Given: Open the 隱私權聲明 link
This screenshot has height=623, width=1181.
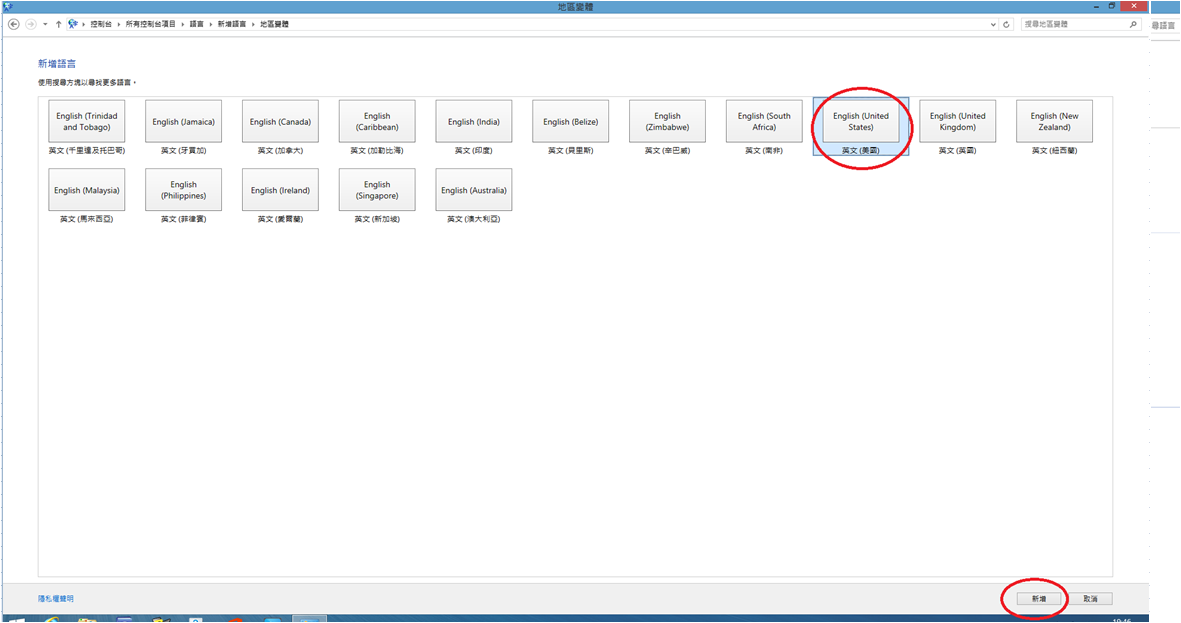Looking at the screenshot, I should click(x=56, y=599).
